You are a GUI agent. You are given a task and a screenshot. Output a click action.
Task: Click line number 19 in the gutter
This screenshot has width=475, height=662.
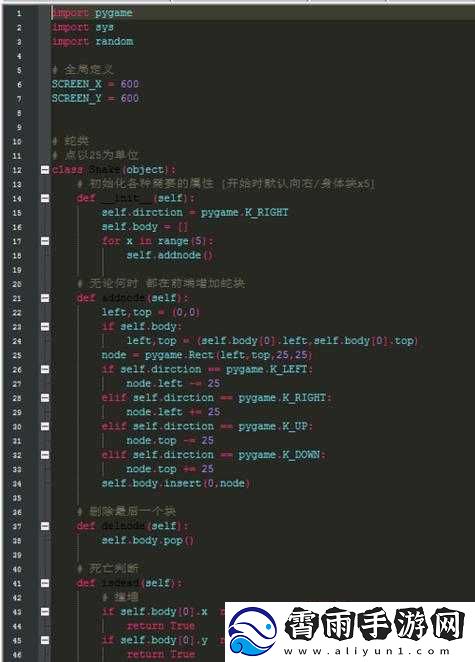coord(17,269)
